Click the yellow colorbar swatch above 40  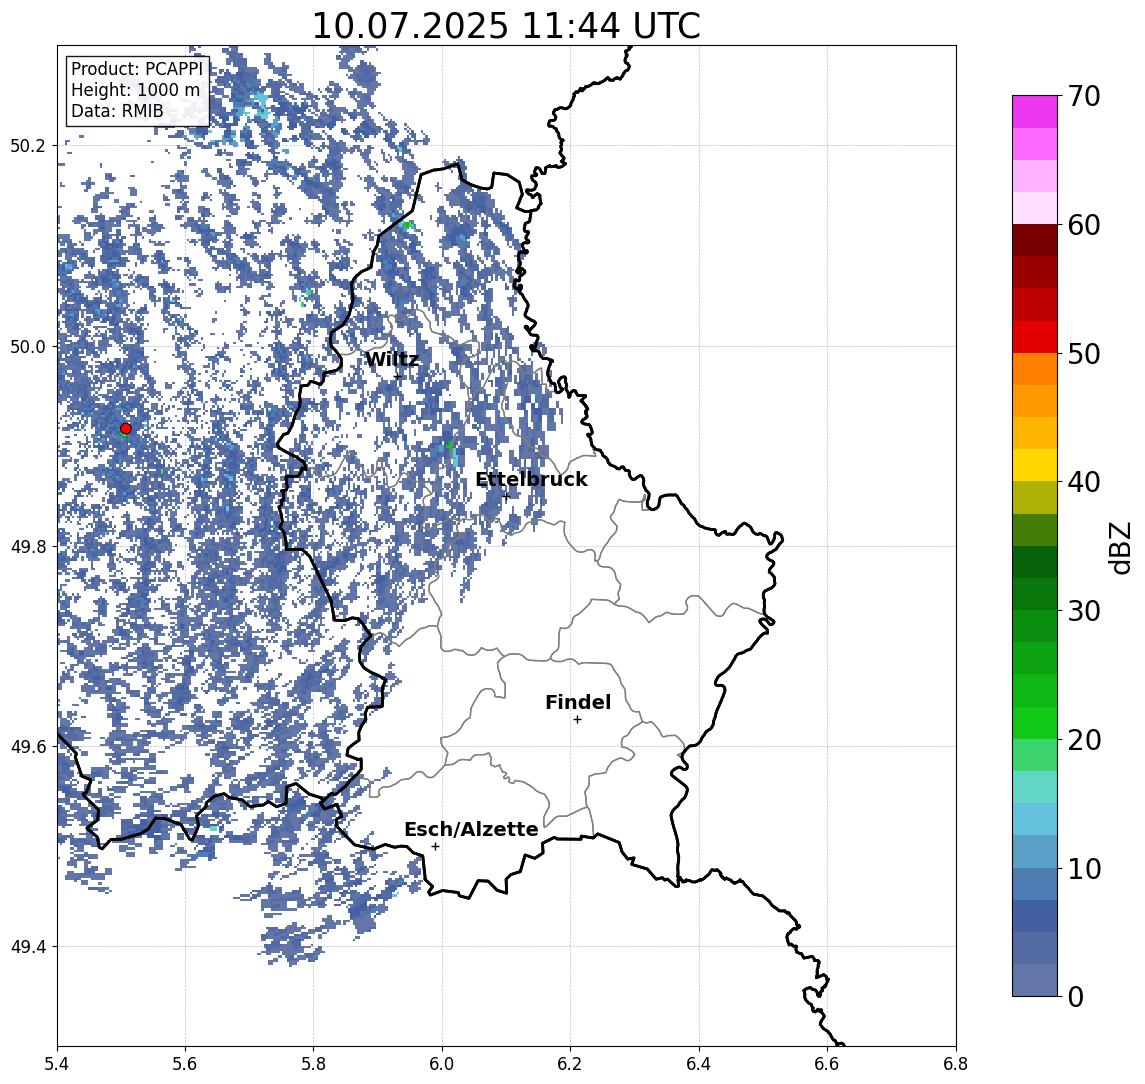(x=1035, y=465)
